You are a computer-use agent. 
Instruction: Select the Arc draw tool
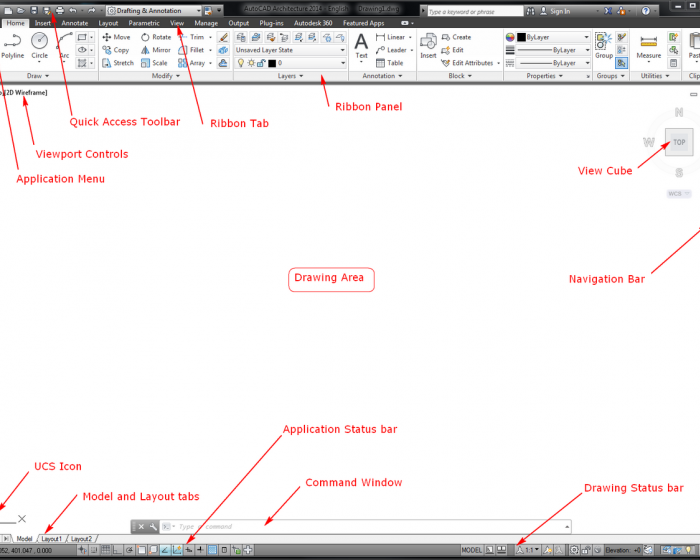coord(64,46)
